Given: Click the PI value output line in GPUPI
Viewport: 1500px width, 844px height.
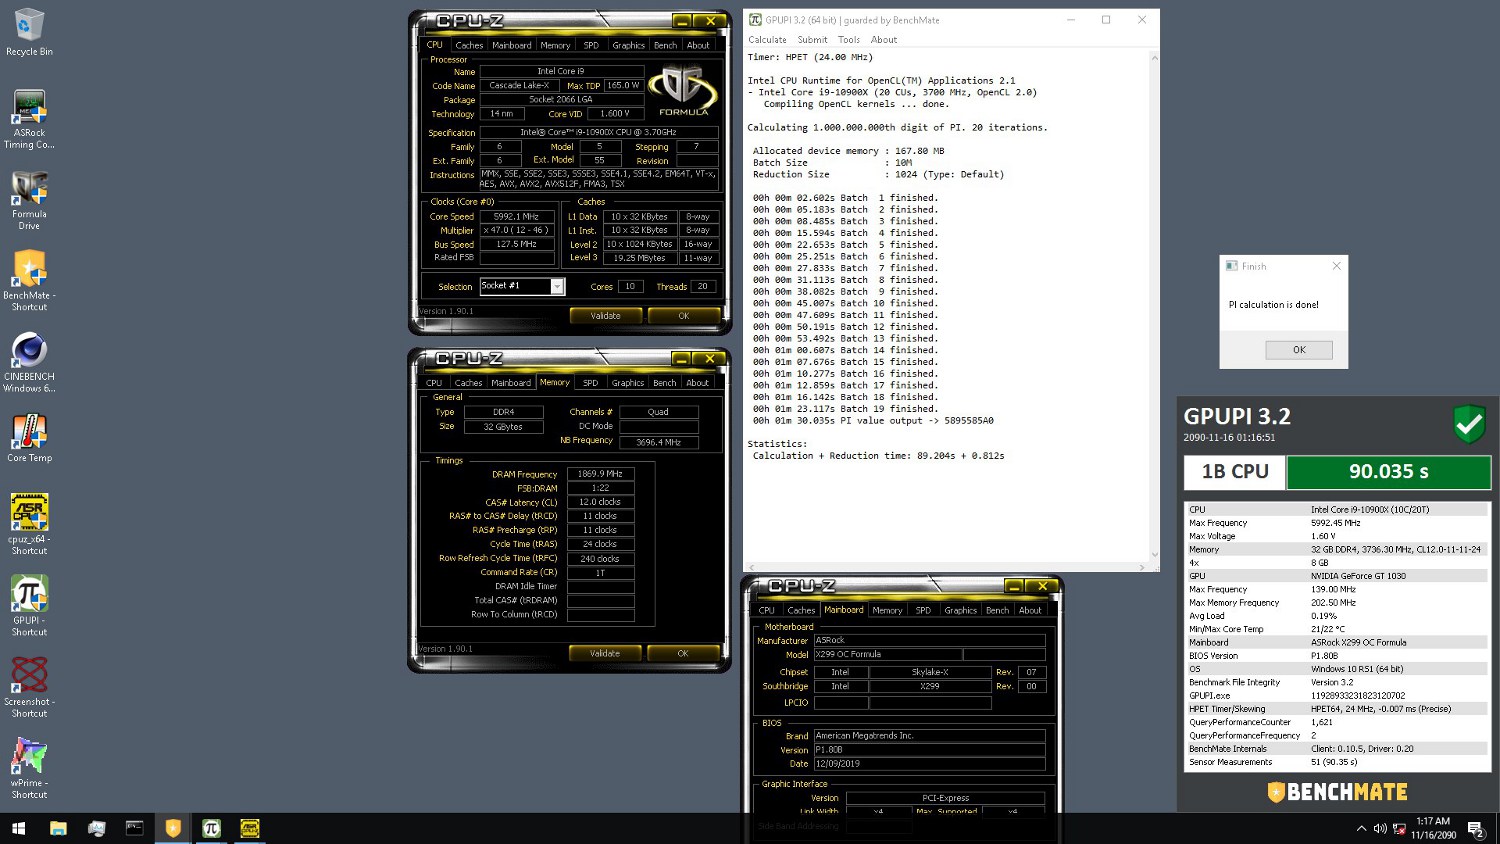Looking at the screenshot, I should (873, 421).
